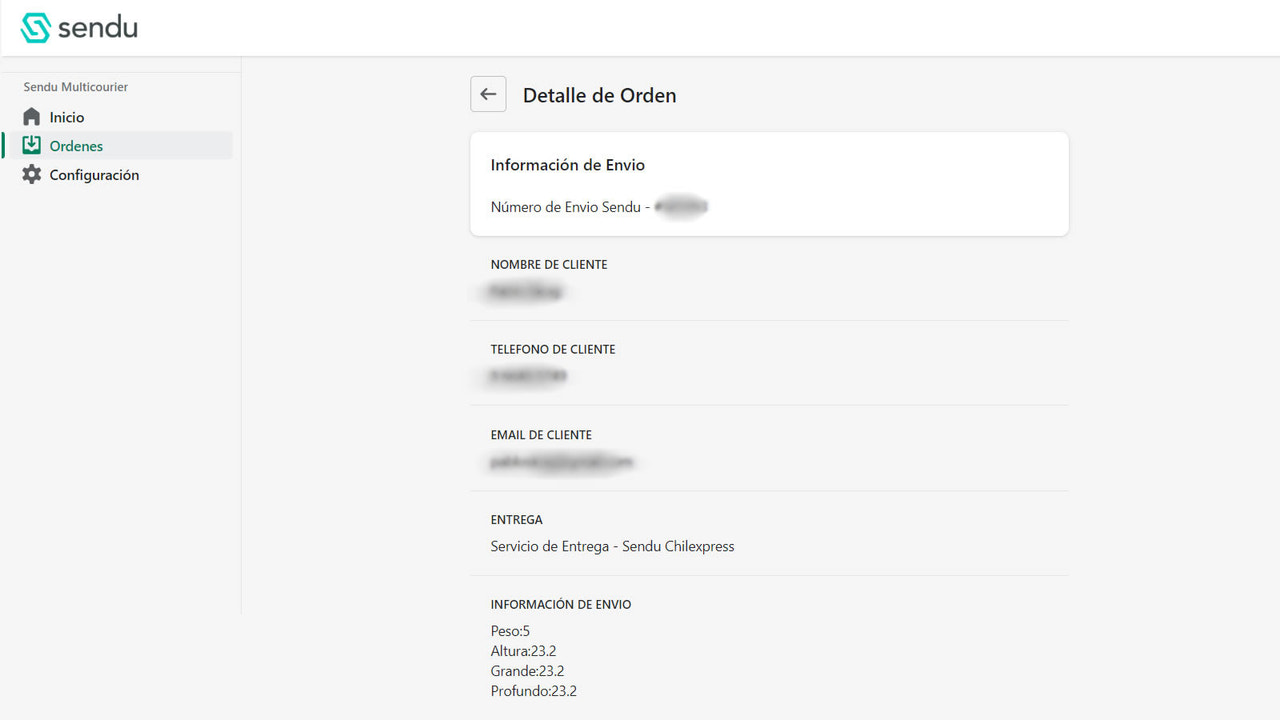Image resolution: width=1280 pixels, height=720 pixels.
Task: Click the blurred customer name value
Action: (x=525, y=292)
